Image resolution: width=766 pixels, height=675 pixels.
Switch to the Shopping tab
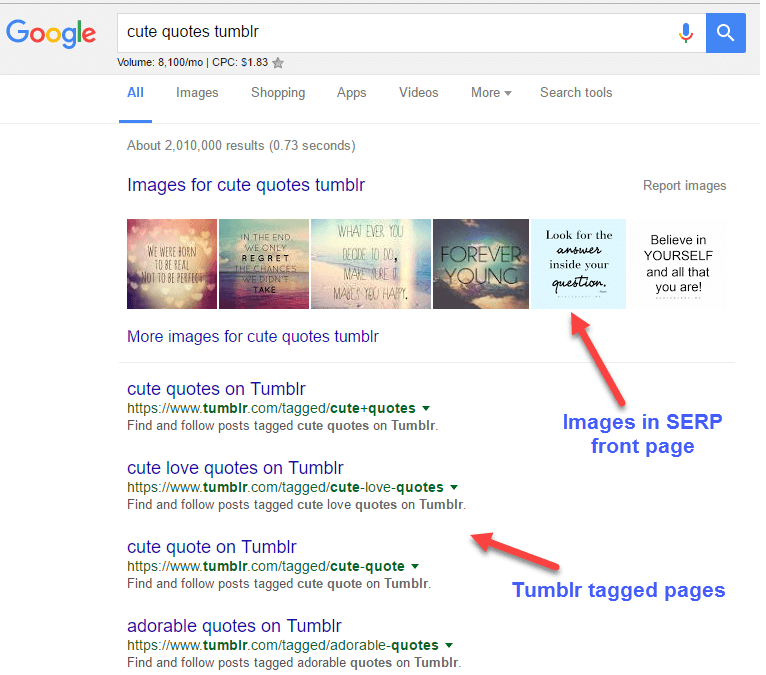[278, 93]
